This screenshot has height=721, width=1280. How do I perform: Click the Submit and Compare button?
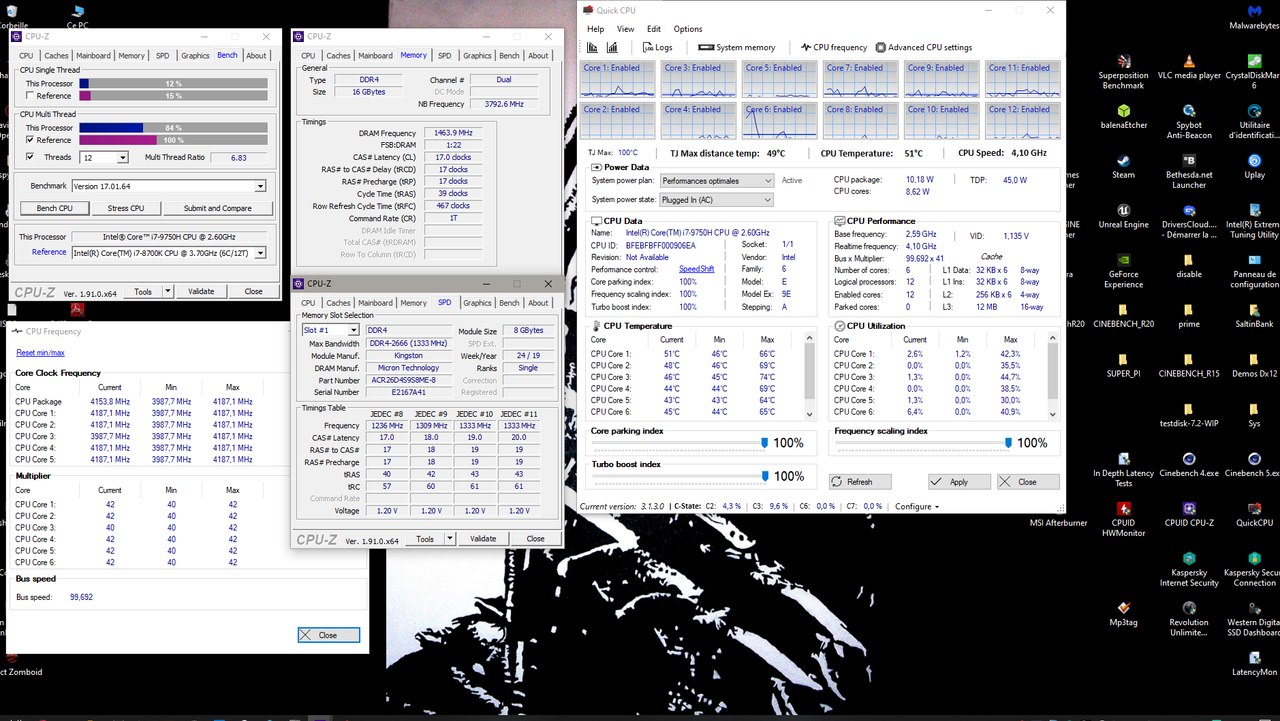217,208
